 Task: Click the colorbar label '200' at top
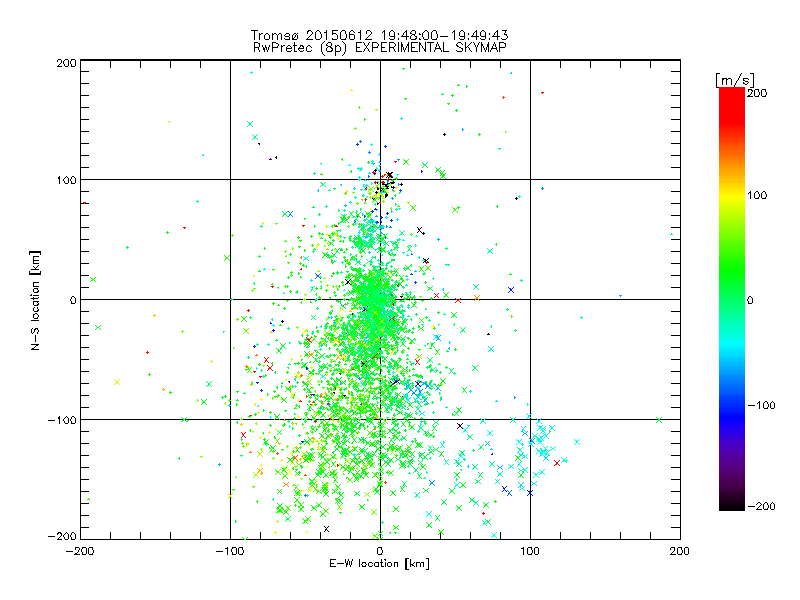(757, 93)
